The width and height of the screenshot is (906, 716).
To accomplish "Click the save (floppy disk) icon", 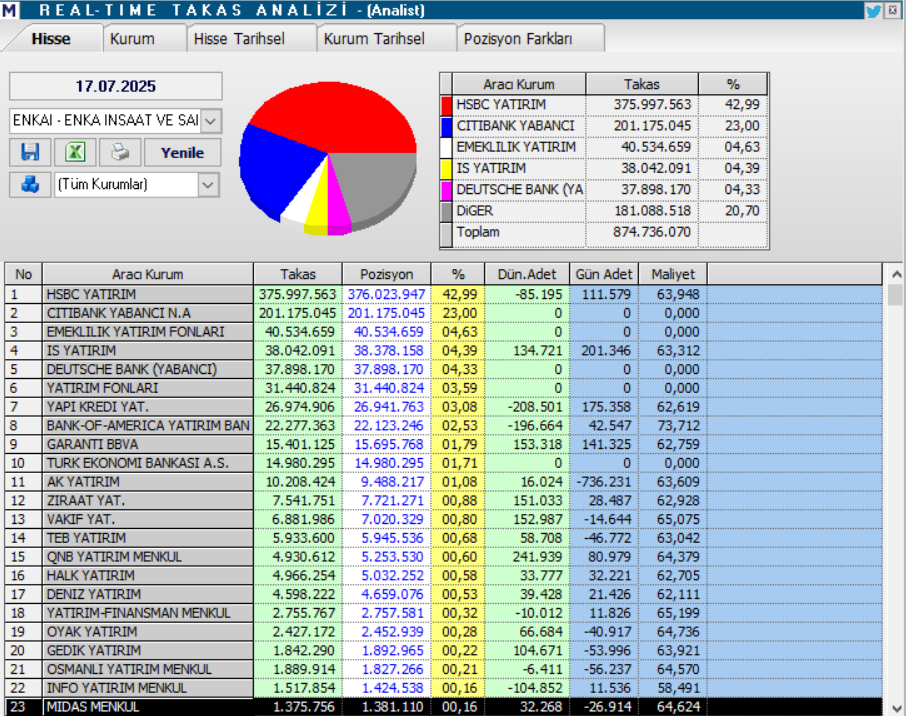I will [x=30, y=153].
